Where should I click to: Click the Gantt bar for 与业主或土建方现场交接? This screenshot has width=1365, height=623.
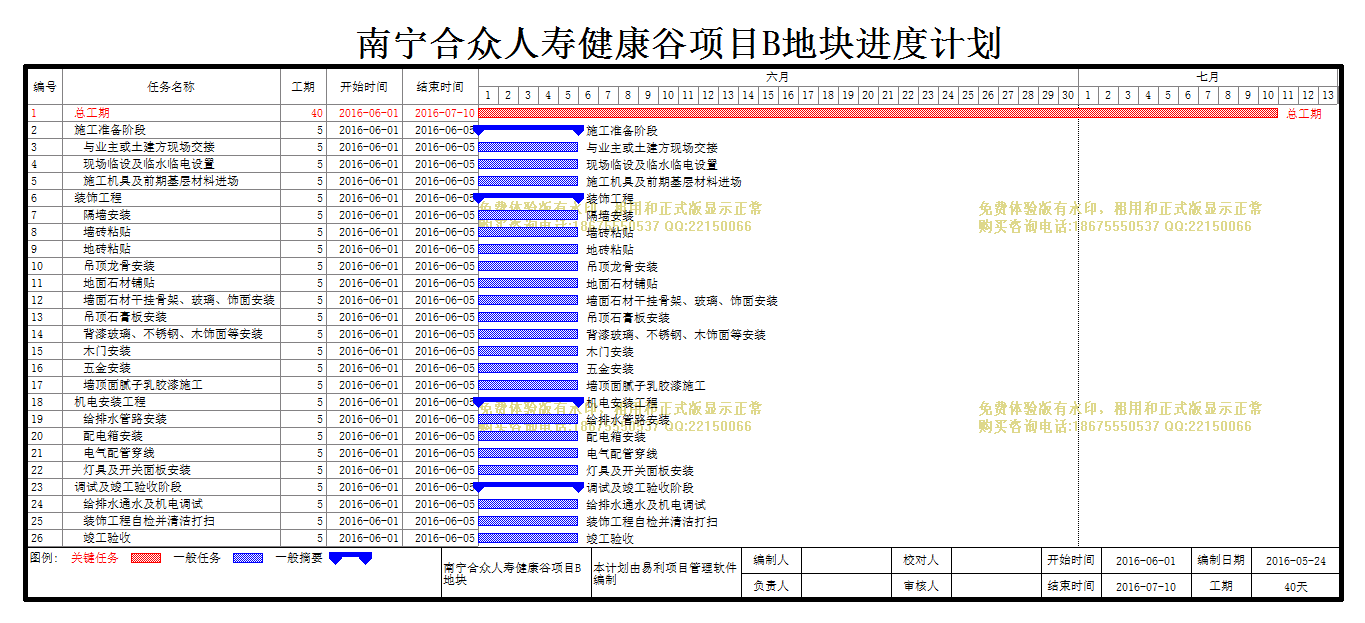click(528, 147)
